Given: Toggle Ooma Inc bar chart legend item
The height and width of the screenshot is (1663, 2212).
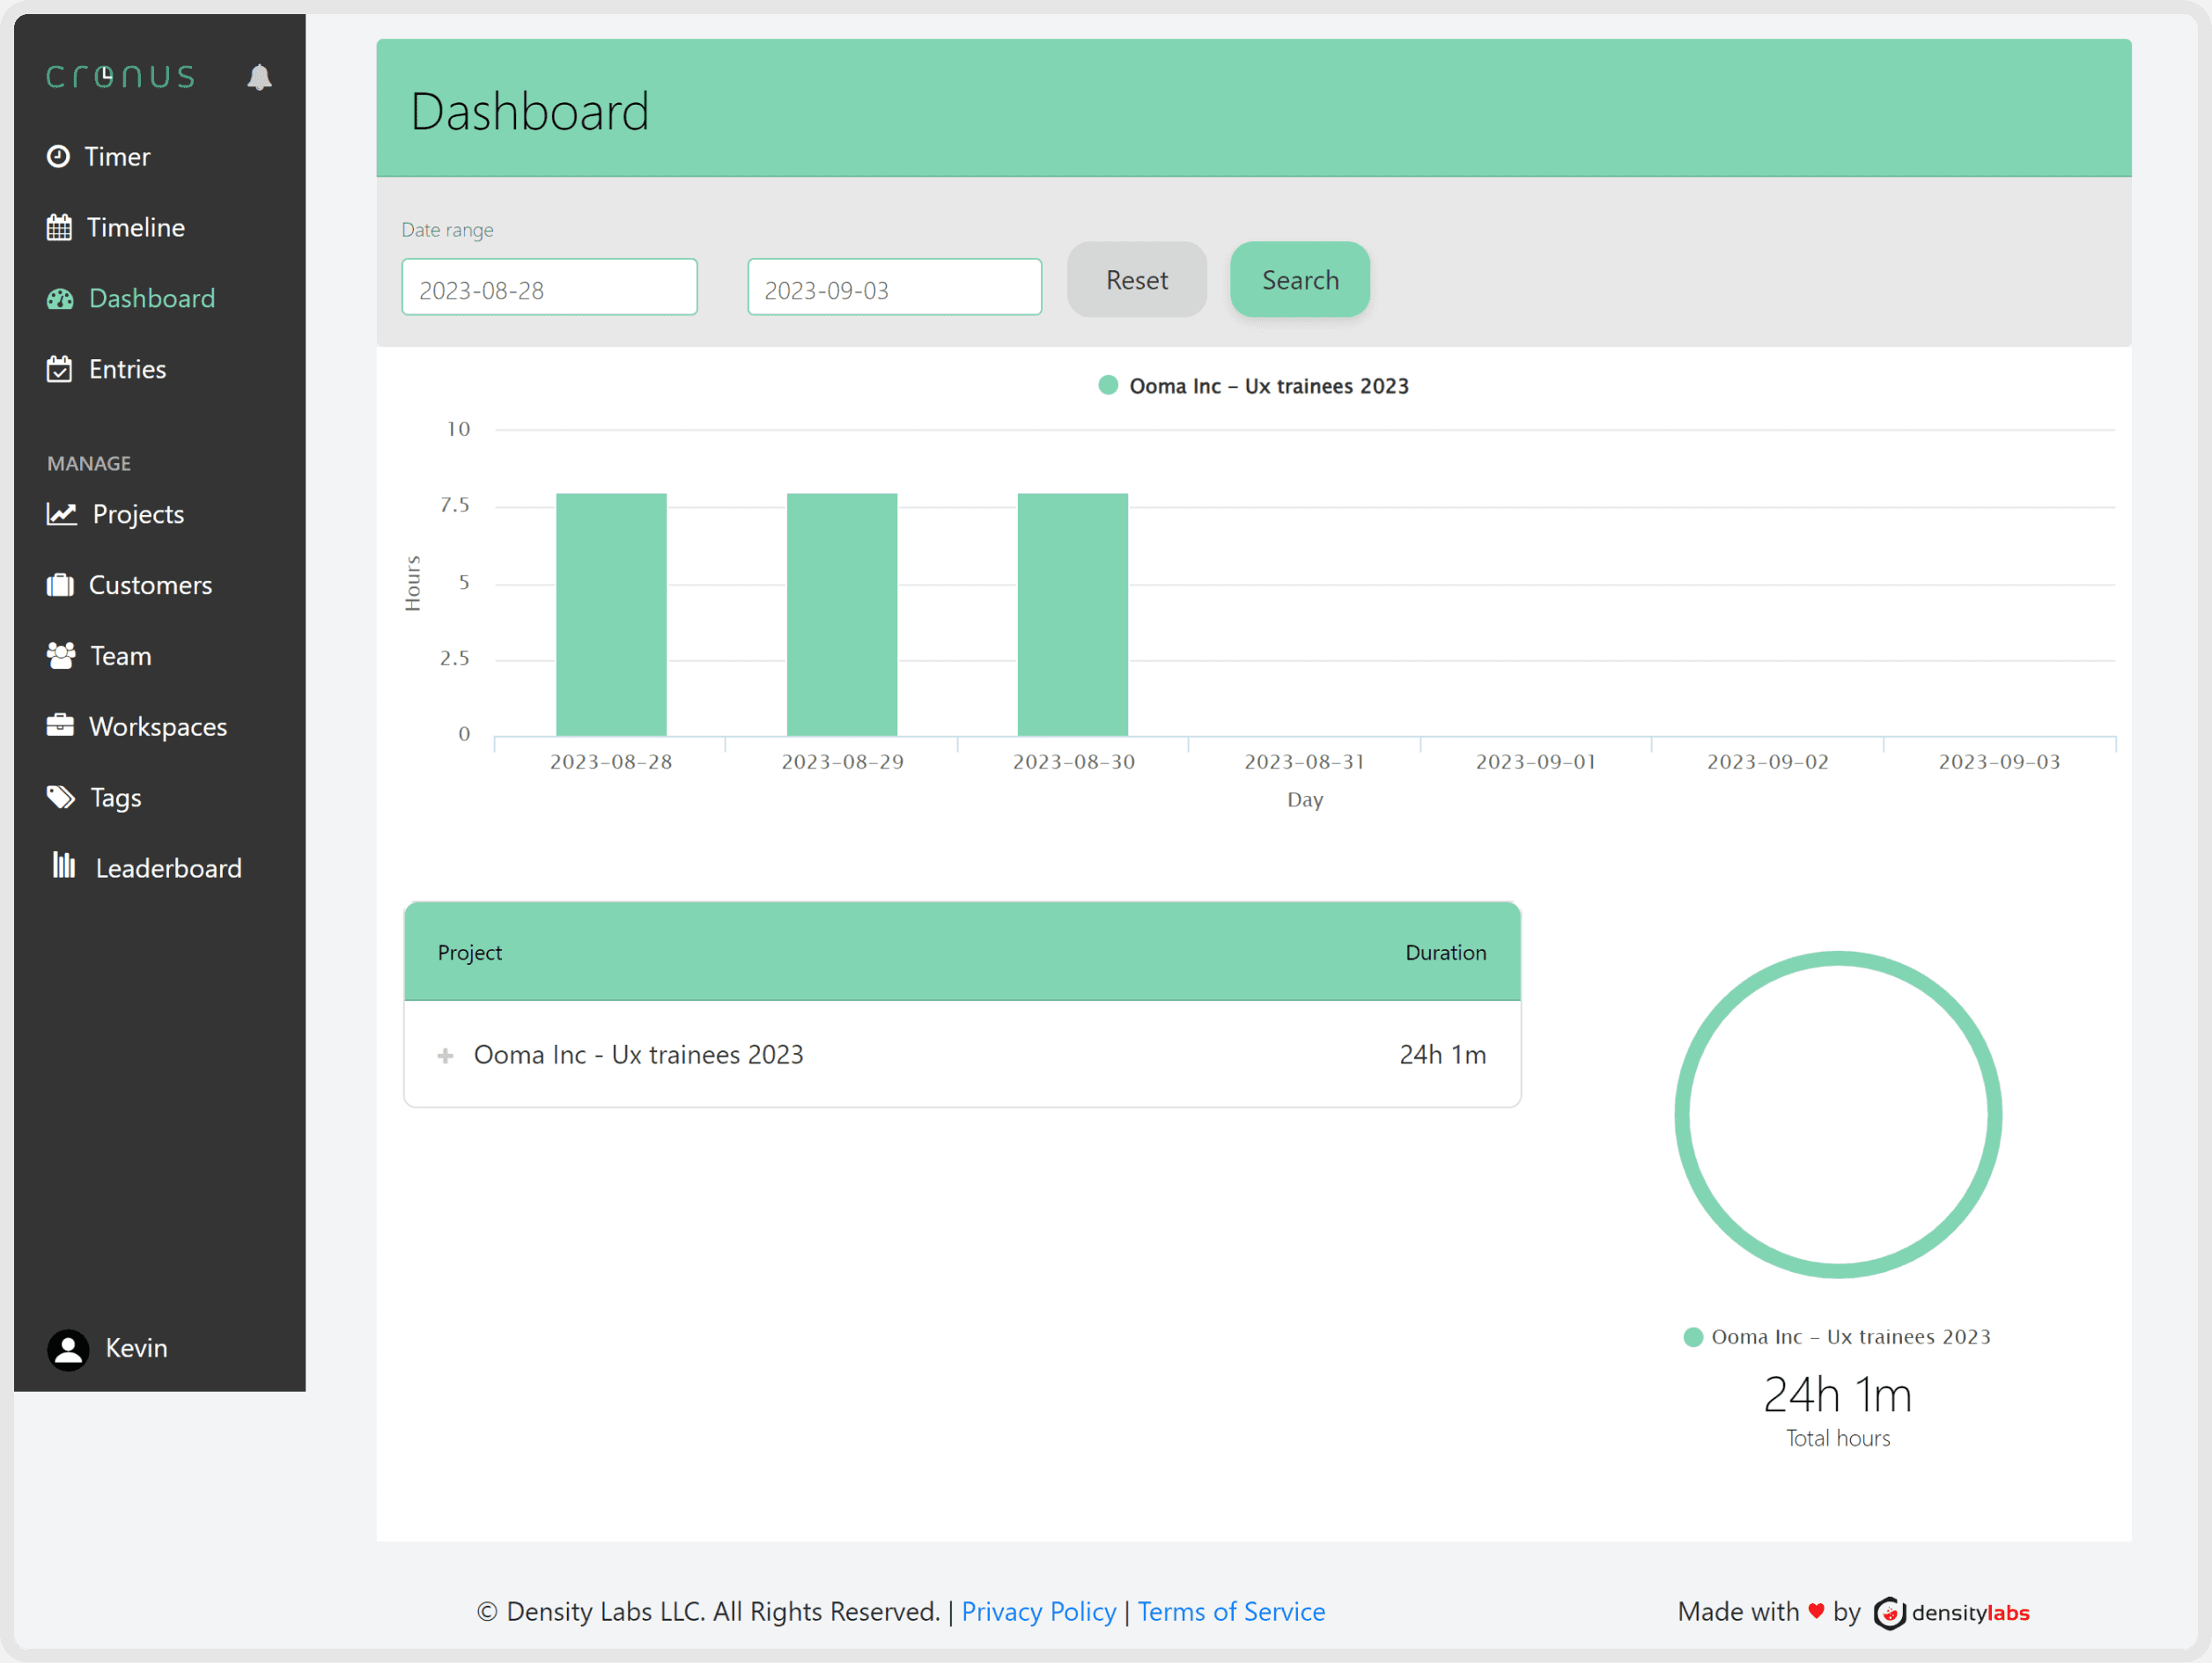Looking at the screenshot, I should click(x=1253, y=386).
